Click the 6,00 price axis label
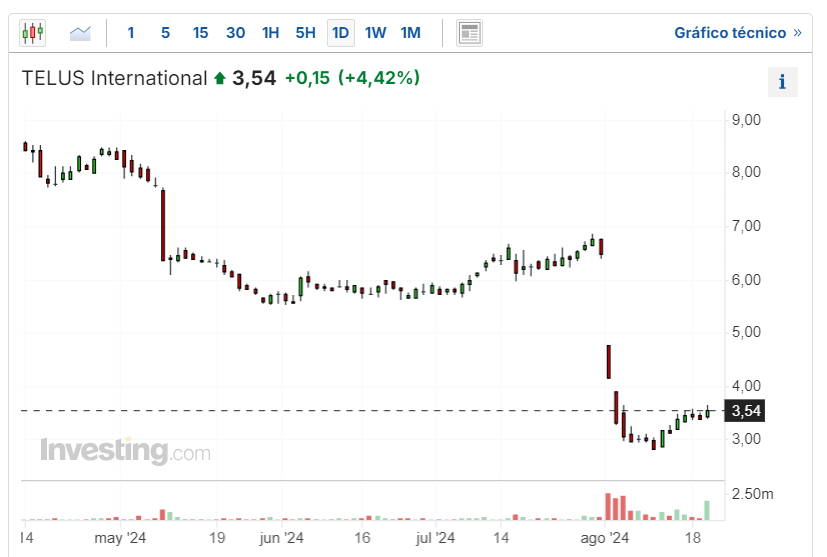Viewport: 827px width, 557px height. pos(746,280)
